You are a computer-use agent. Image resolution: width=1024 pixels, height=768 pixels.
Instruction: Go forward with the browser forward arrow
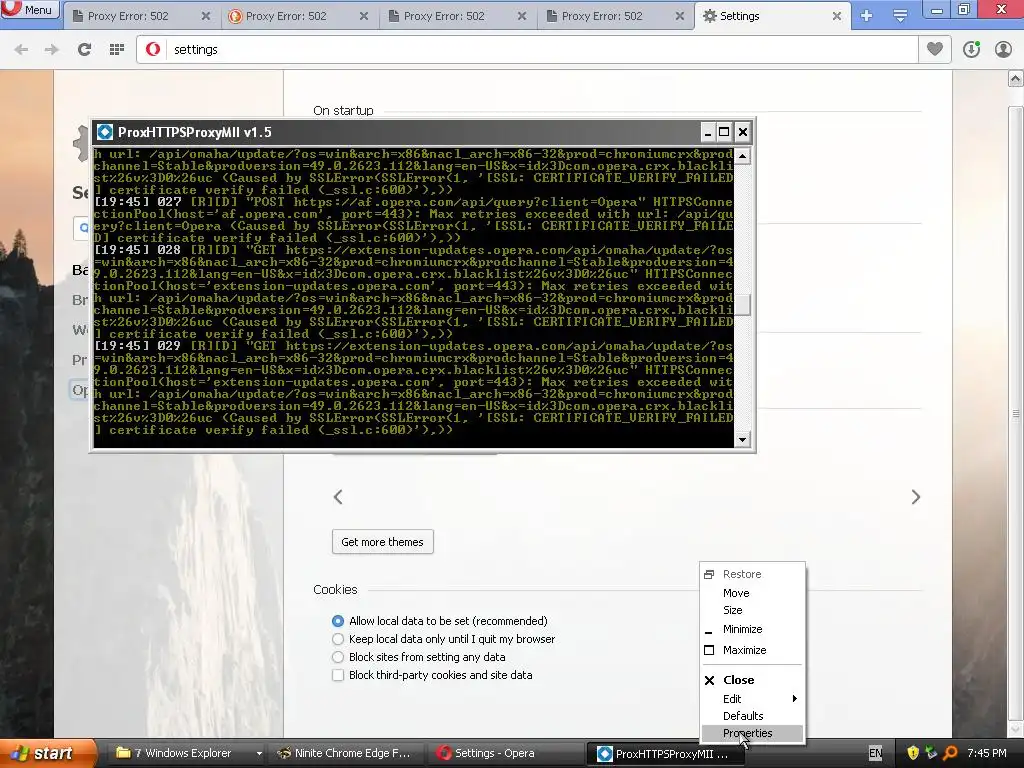(x=52, y=50)
